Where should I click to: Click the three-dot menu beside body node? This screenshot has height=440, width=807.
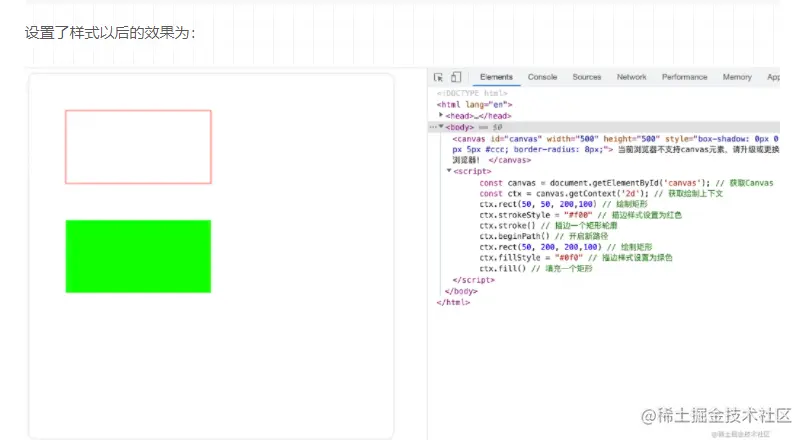click(433, 127)
